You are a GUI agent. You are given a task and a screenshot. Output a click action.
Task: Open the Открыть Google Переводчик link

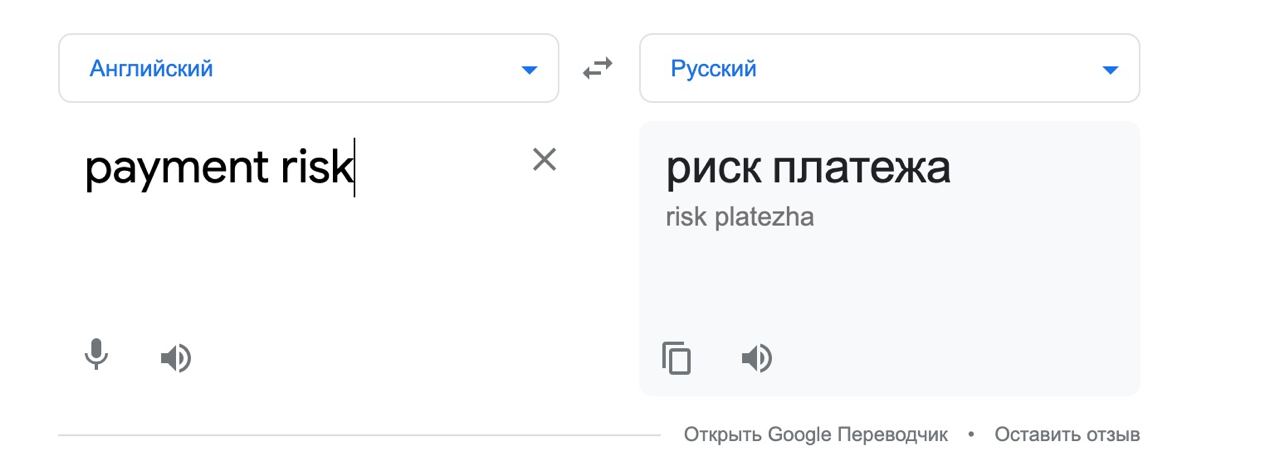coord(816,435)
